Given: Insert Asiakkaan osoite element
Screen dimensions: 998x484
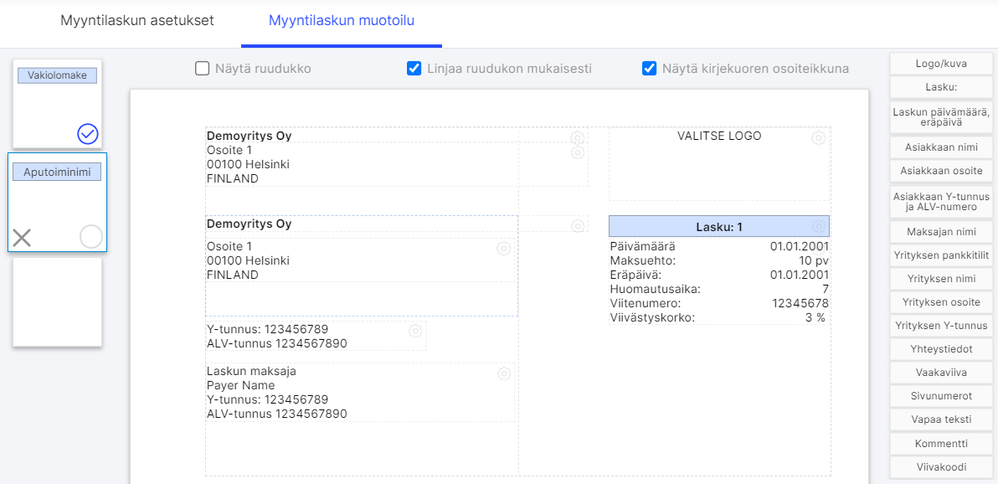Looking at the screenshot, I should [941, 171].
